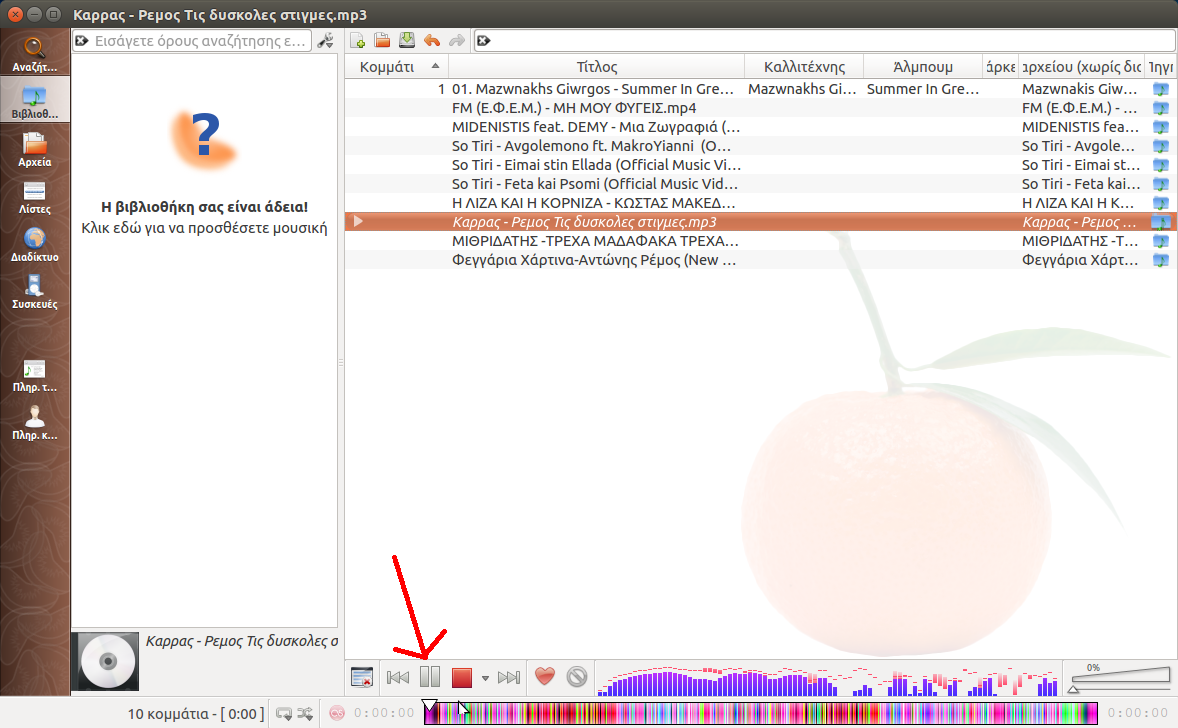Click the album cover art thumbnail
The width and height of the screenshot is (1178, 728).
click(x=105, y=661)
